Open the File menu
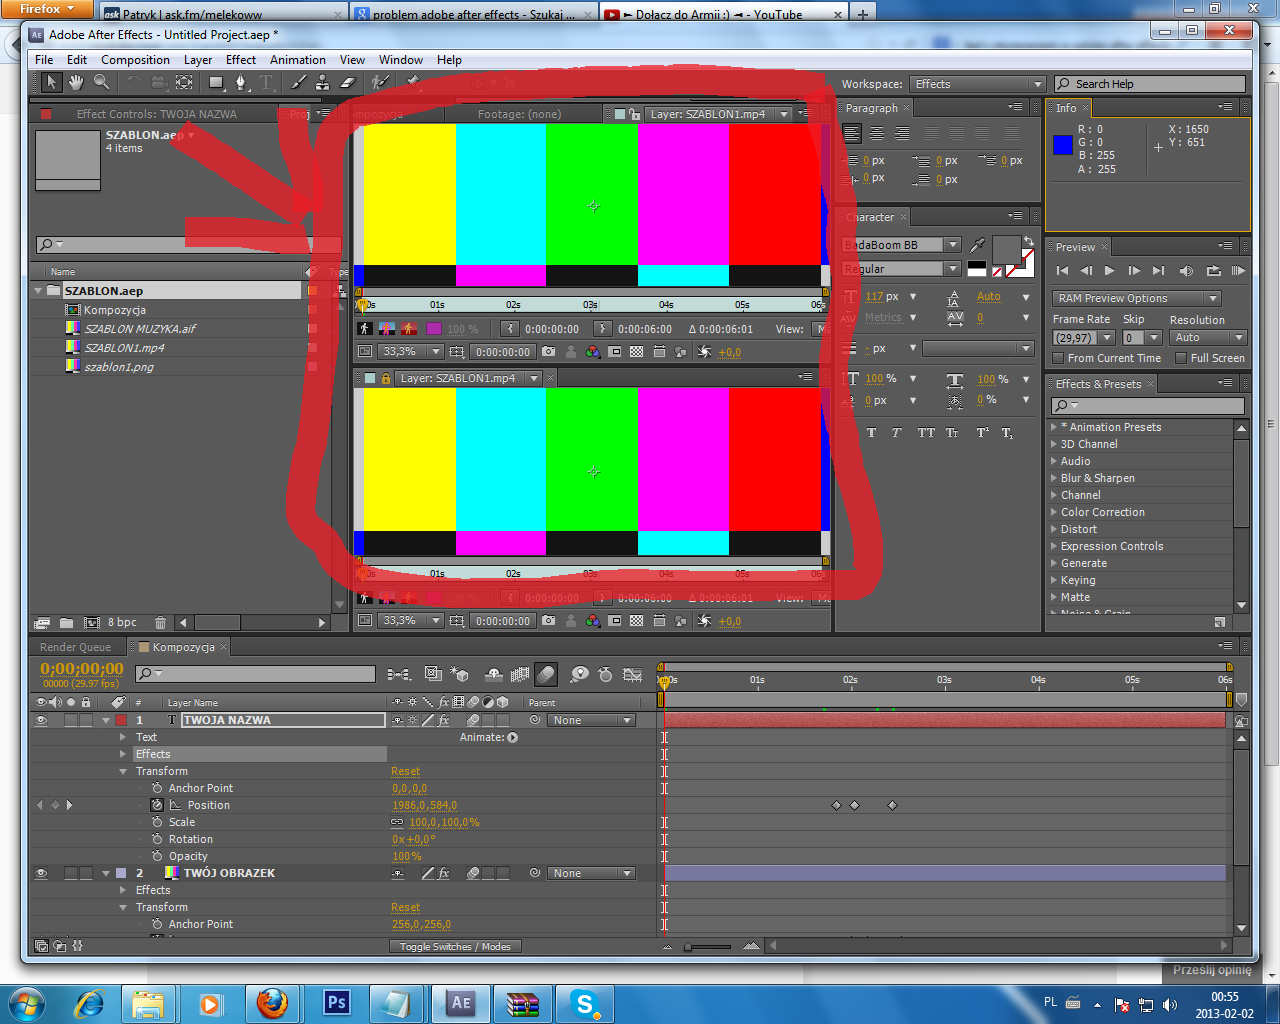 coord(44,60)
